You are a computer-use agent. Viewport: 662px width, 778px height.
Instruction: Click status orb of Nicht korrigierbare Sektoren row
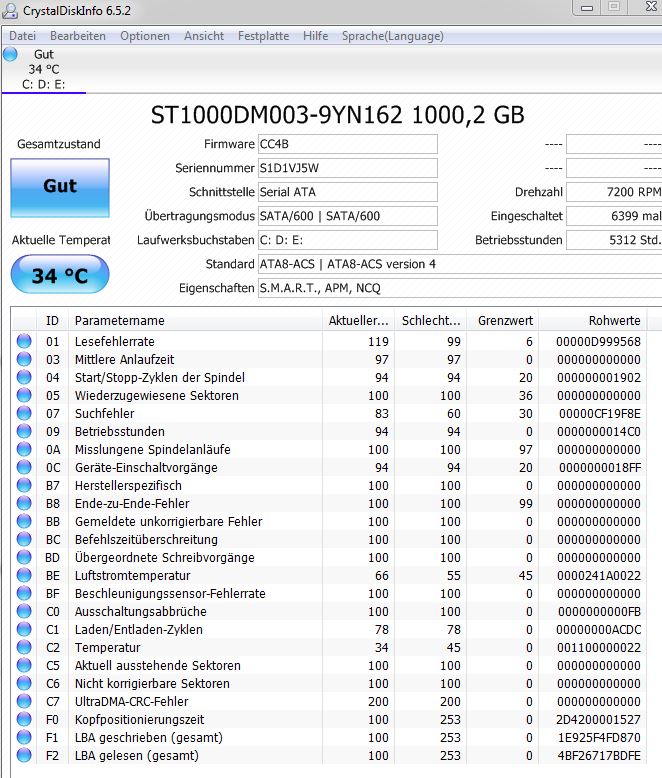24,683
